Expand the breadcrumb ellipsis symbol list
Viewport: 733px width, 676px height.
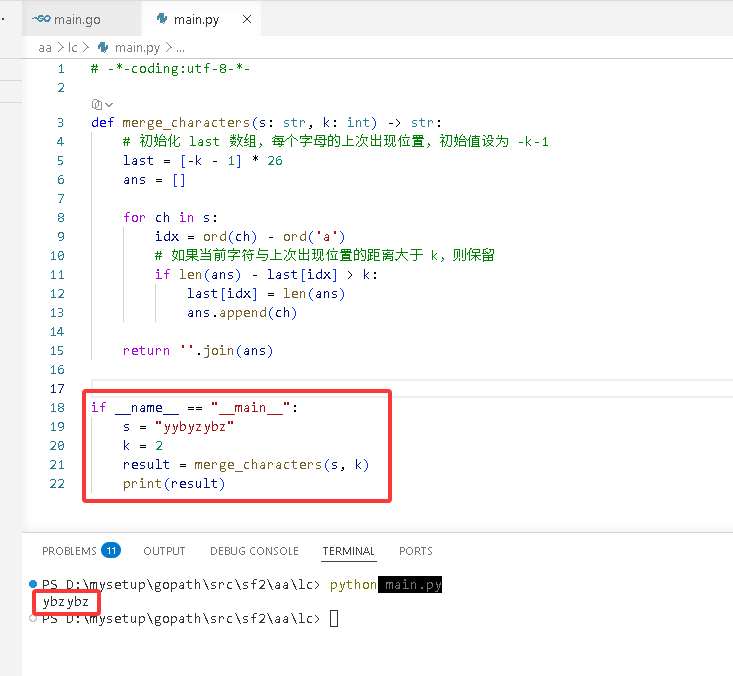[180, 48]
